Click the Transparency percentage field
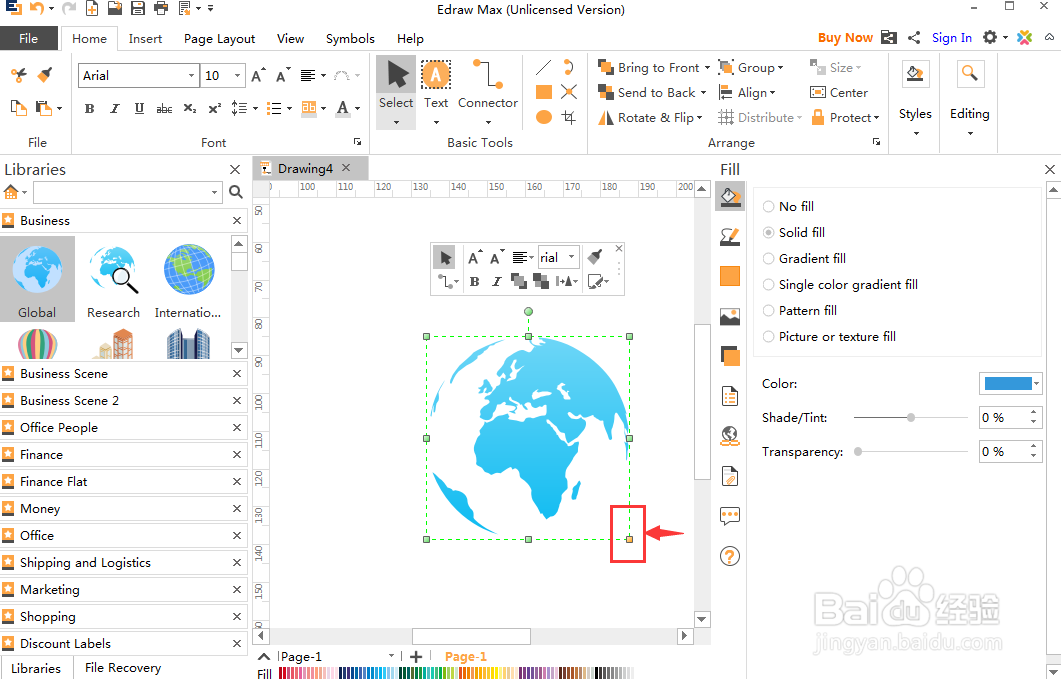Image resolution: width=1061 pixels, height=679 pixels. (x=1004, y=452)
